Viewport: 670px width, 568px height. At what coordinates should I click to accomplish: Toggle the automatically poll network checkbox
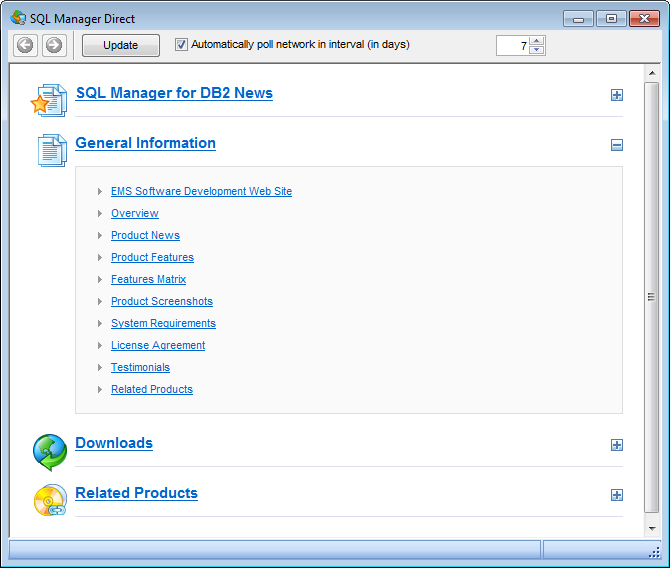[x=181, y=44]
